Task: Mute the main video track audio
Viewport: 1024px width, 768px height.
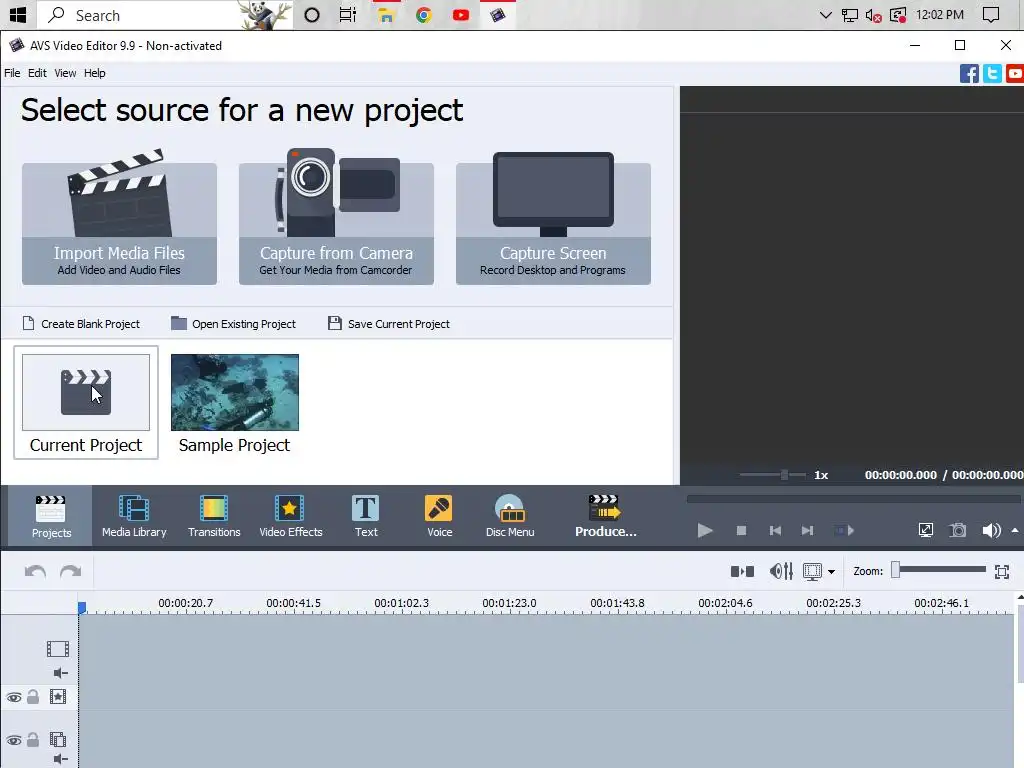Action: pos(61,673)
